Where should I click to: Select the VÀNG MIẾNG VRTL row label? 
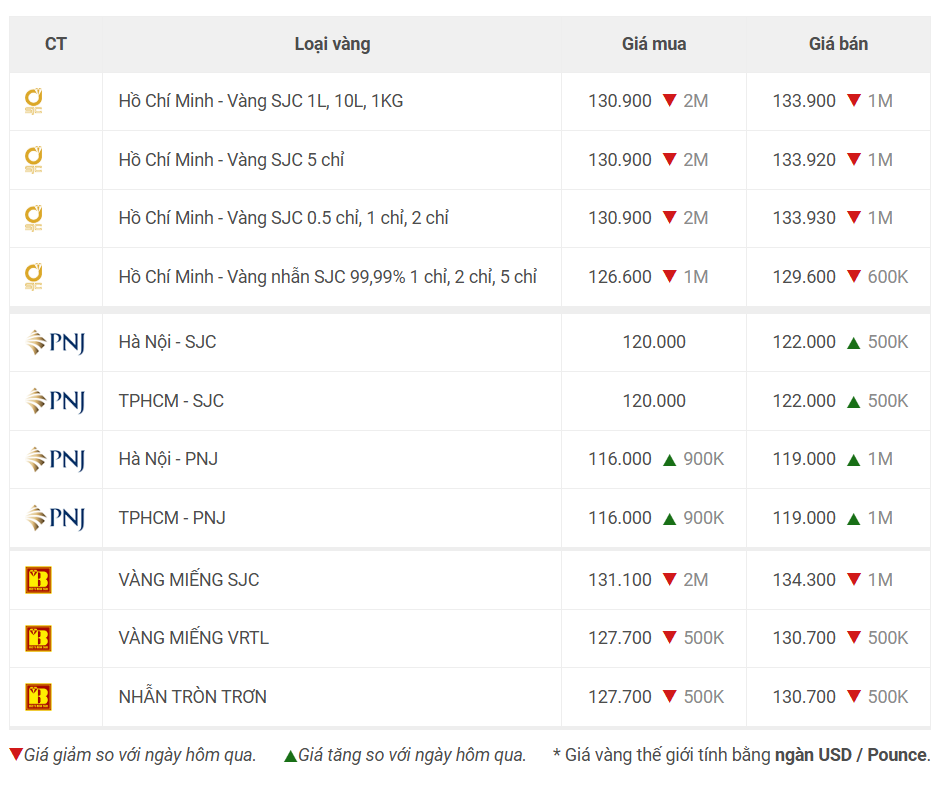click(193, 638)
